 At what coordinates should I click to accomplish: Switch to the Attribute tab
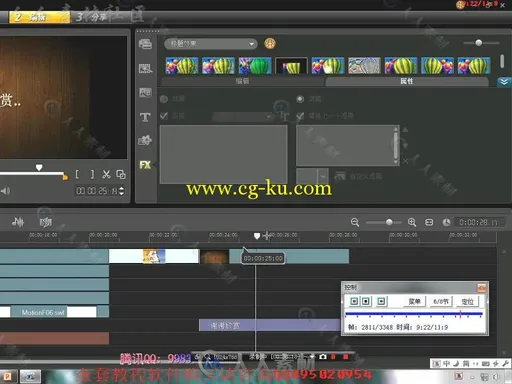pyautogui.click(x=407, y=81)
